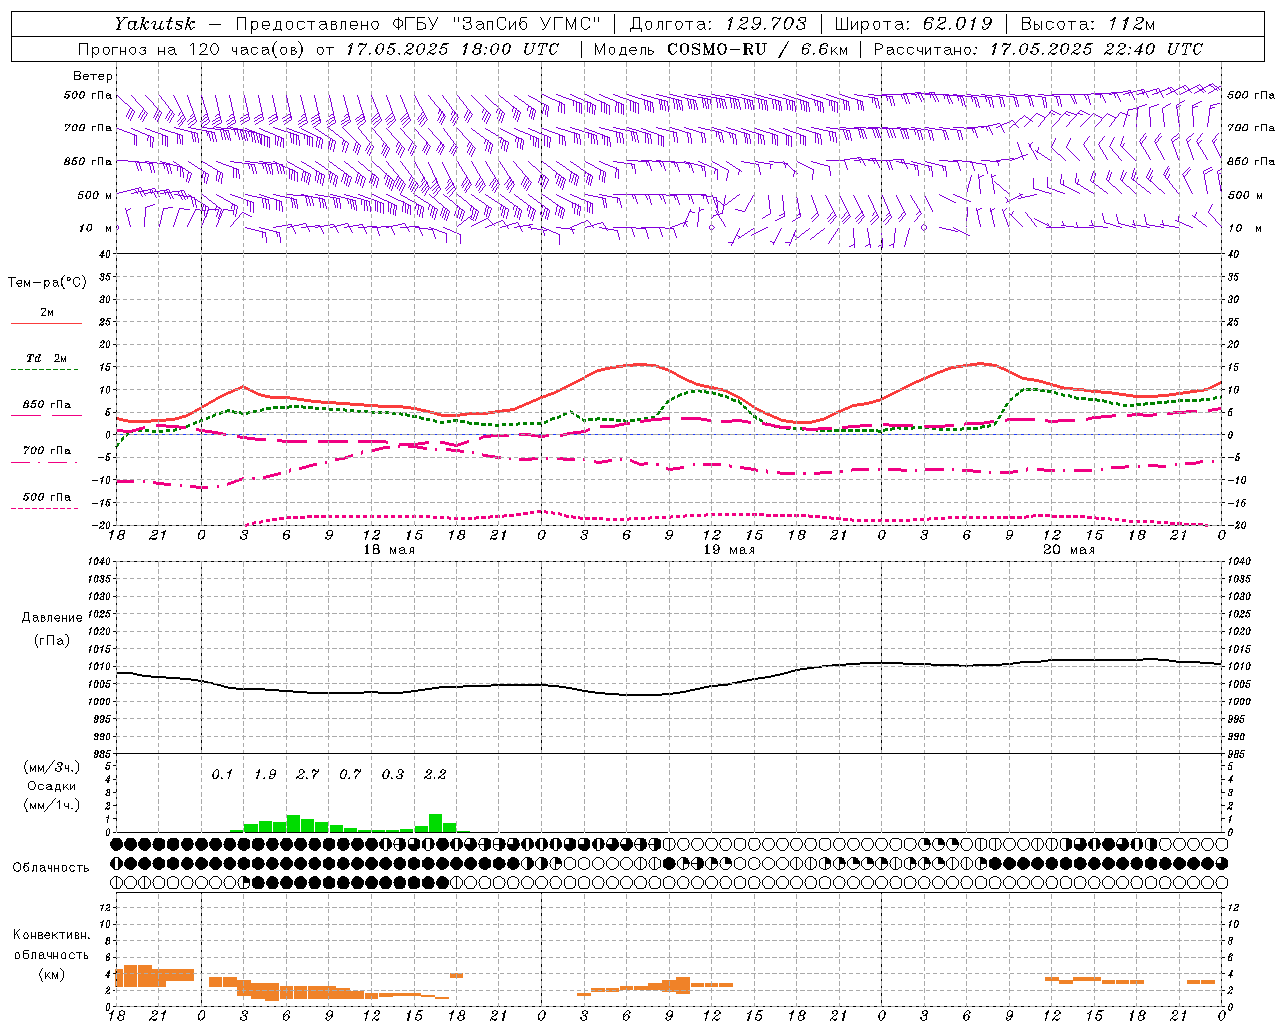Click the "500 гПа" temperature legend entry

coord(46,497)
